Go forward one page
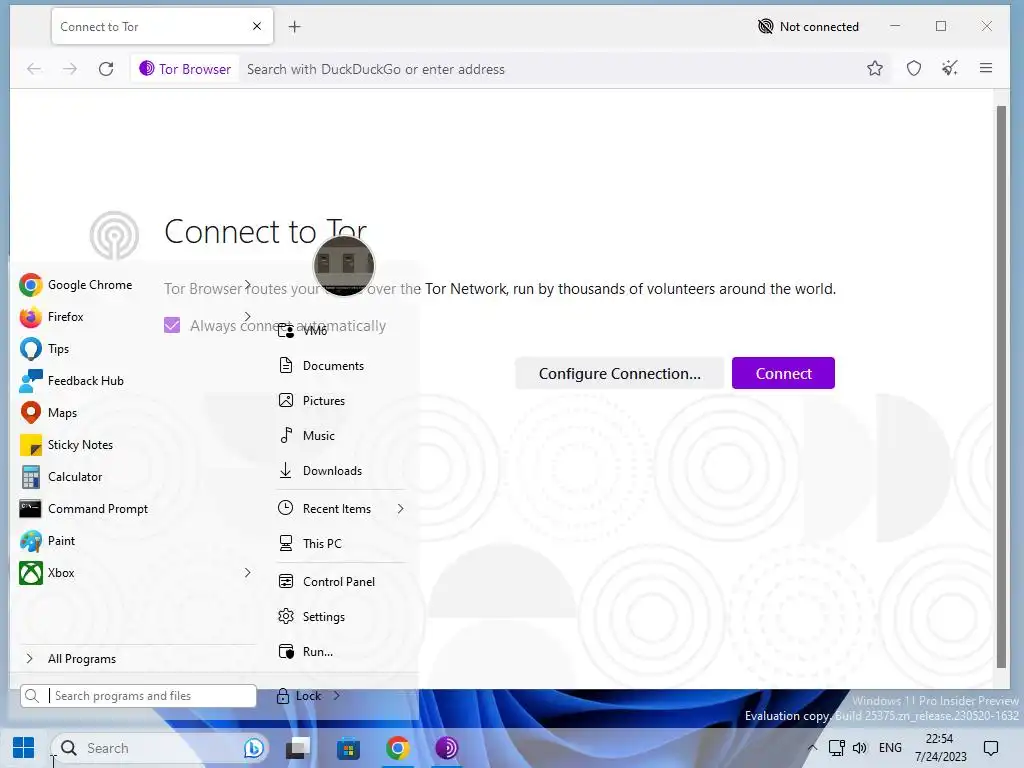 pos(70,69)
